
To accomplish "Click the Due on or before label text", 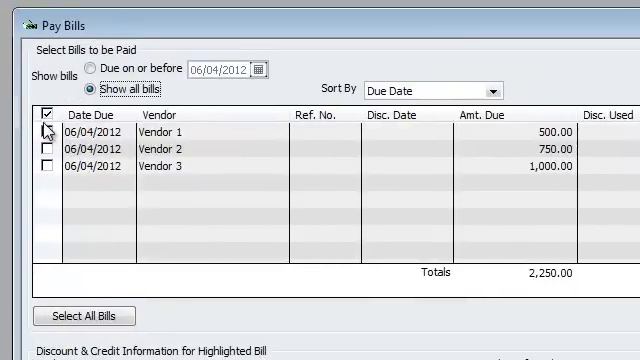I will 141,68.
